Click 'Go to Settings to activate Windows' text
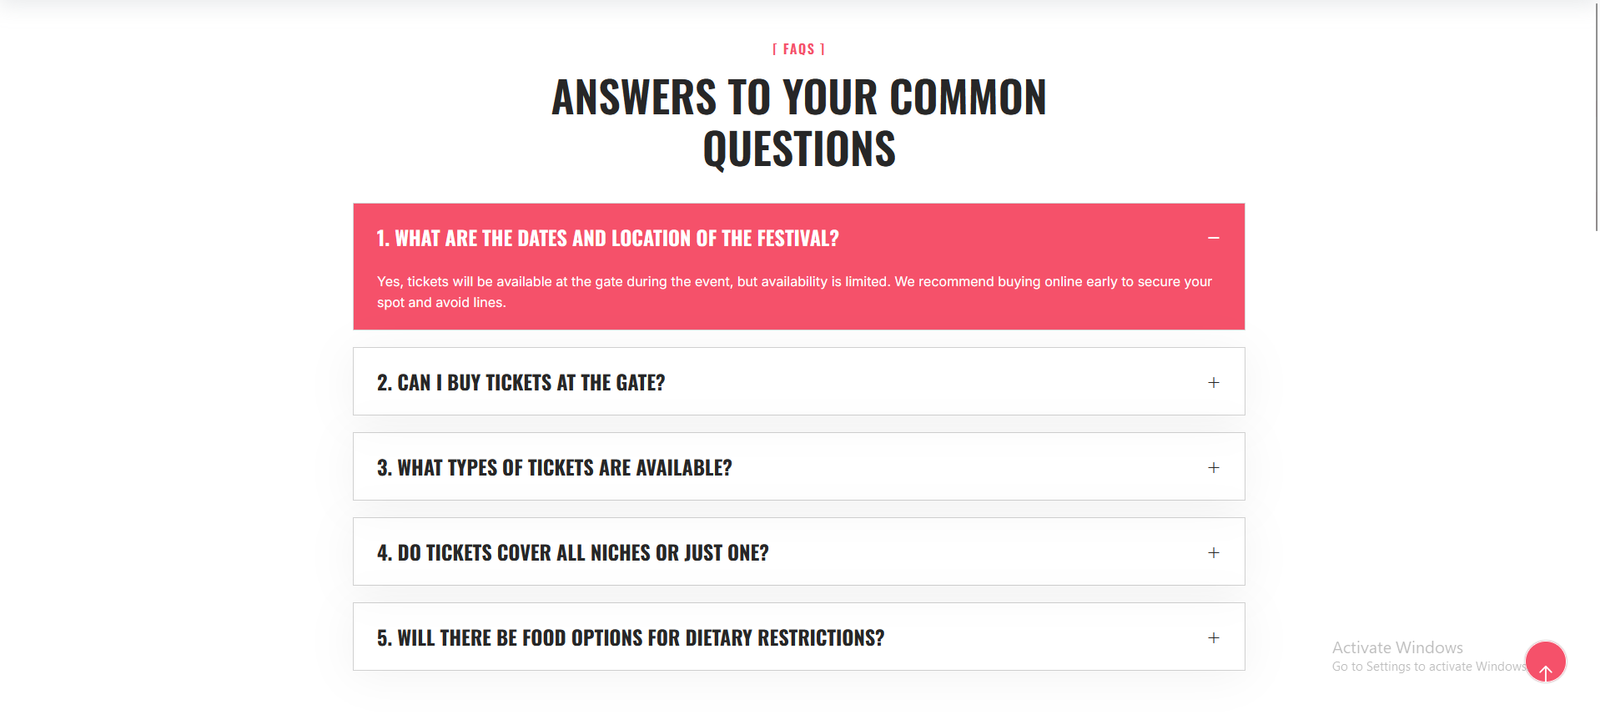The width and height of the screenshot is (1600, 715). pos(1428,667)
